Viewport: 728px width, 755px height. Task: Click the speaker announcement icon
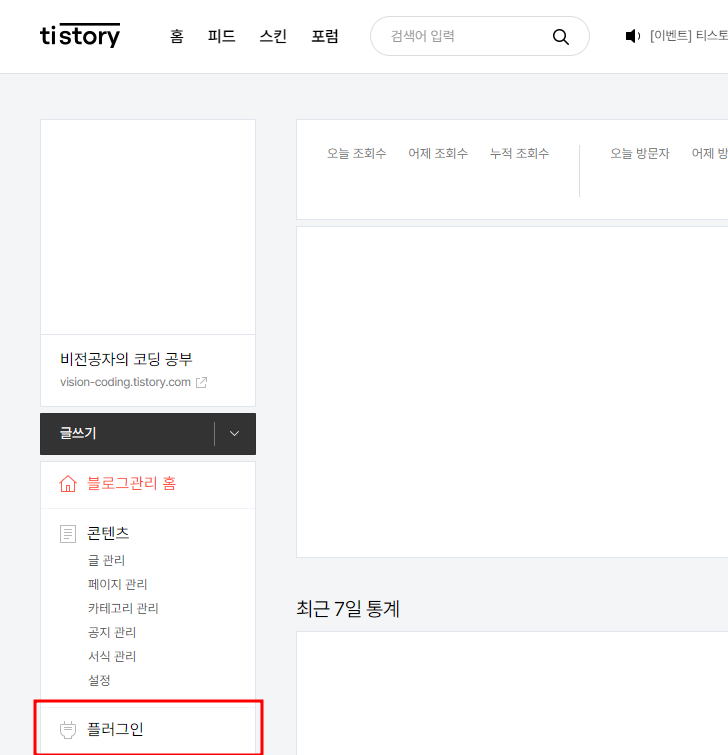[633, 36]
